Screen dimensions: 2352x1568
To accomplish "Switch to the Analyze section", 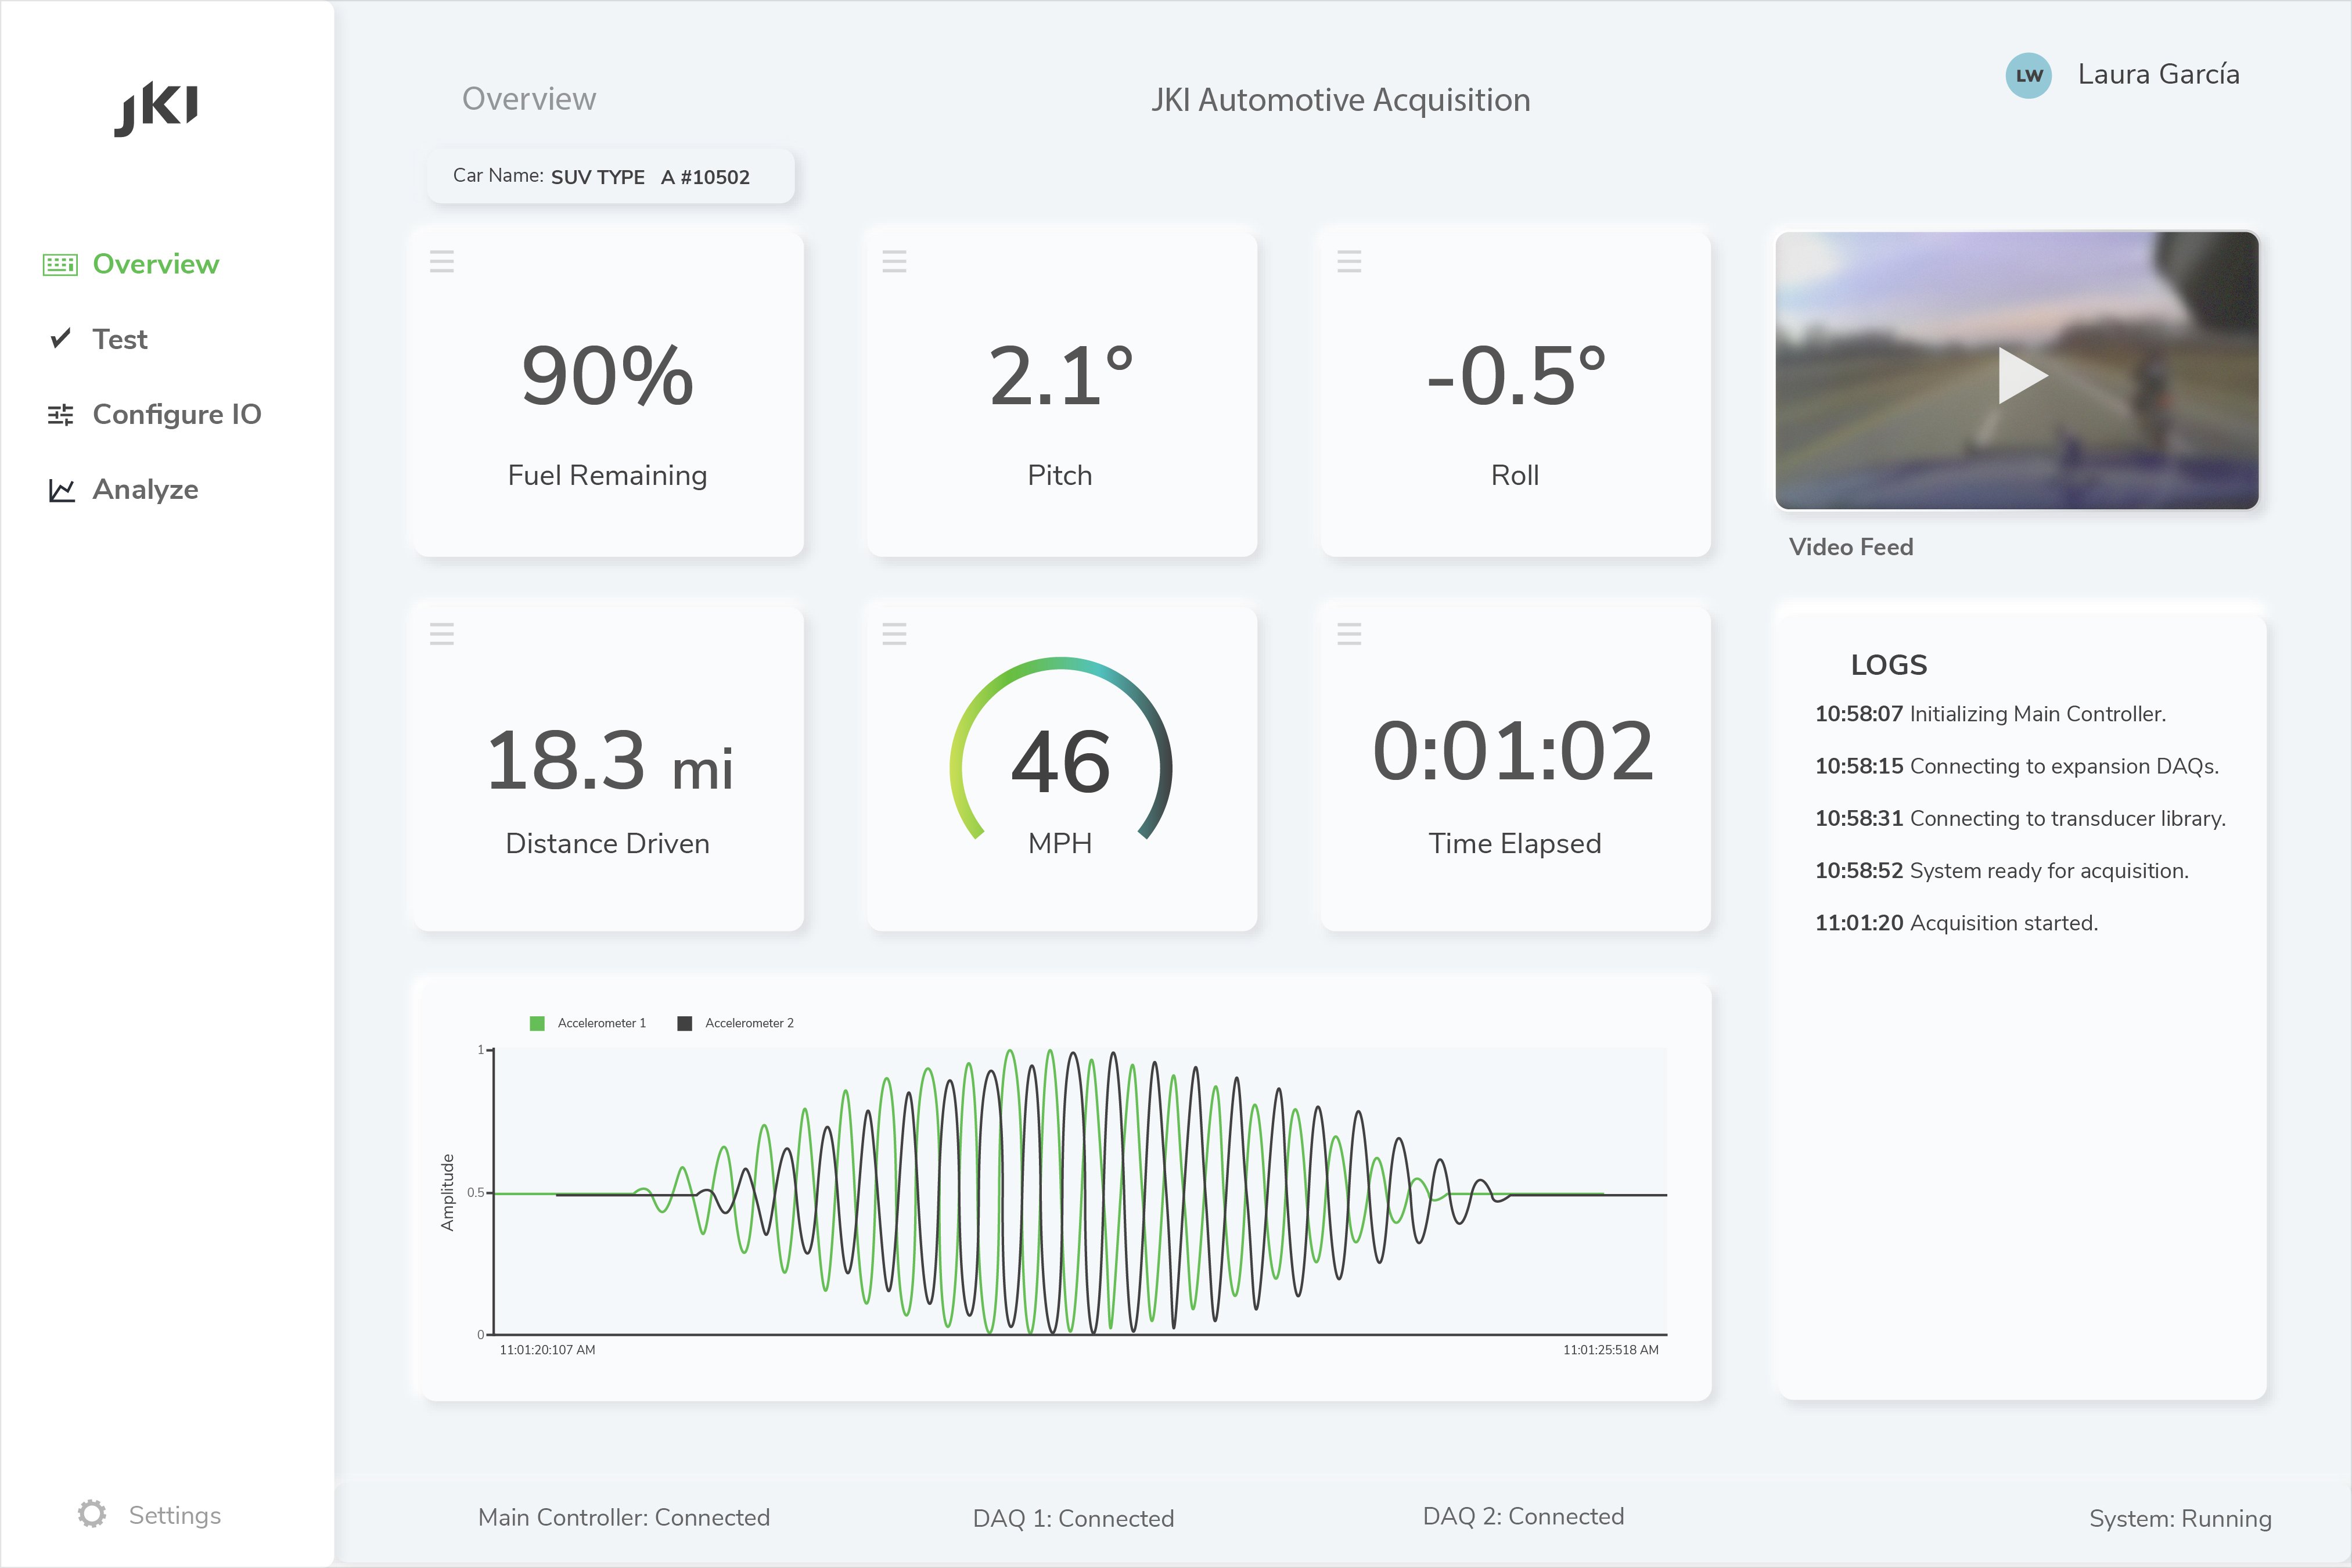I will (x=145, y=490).
